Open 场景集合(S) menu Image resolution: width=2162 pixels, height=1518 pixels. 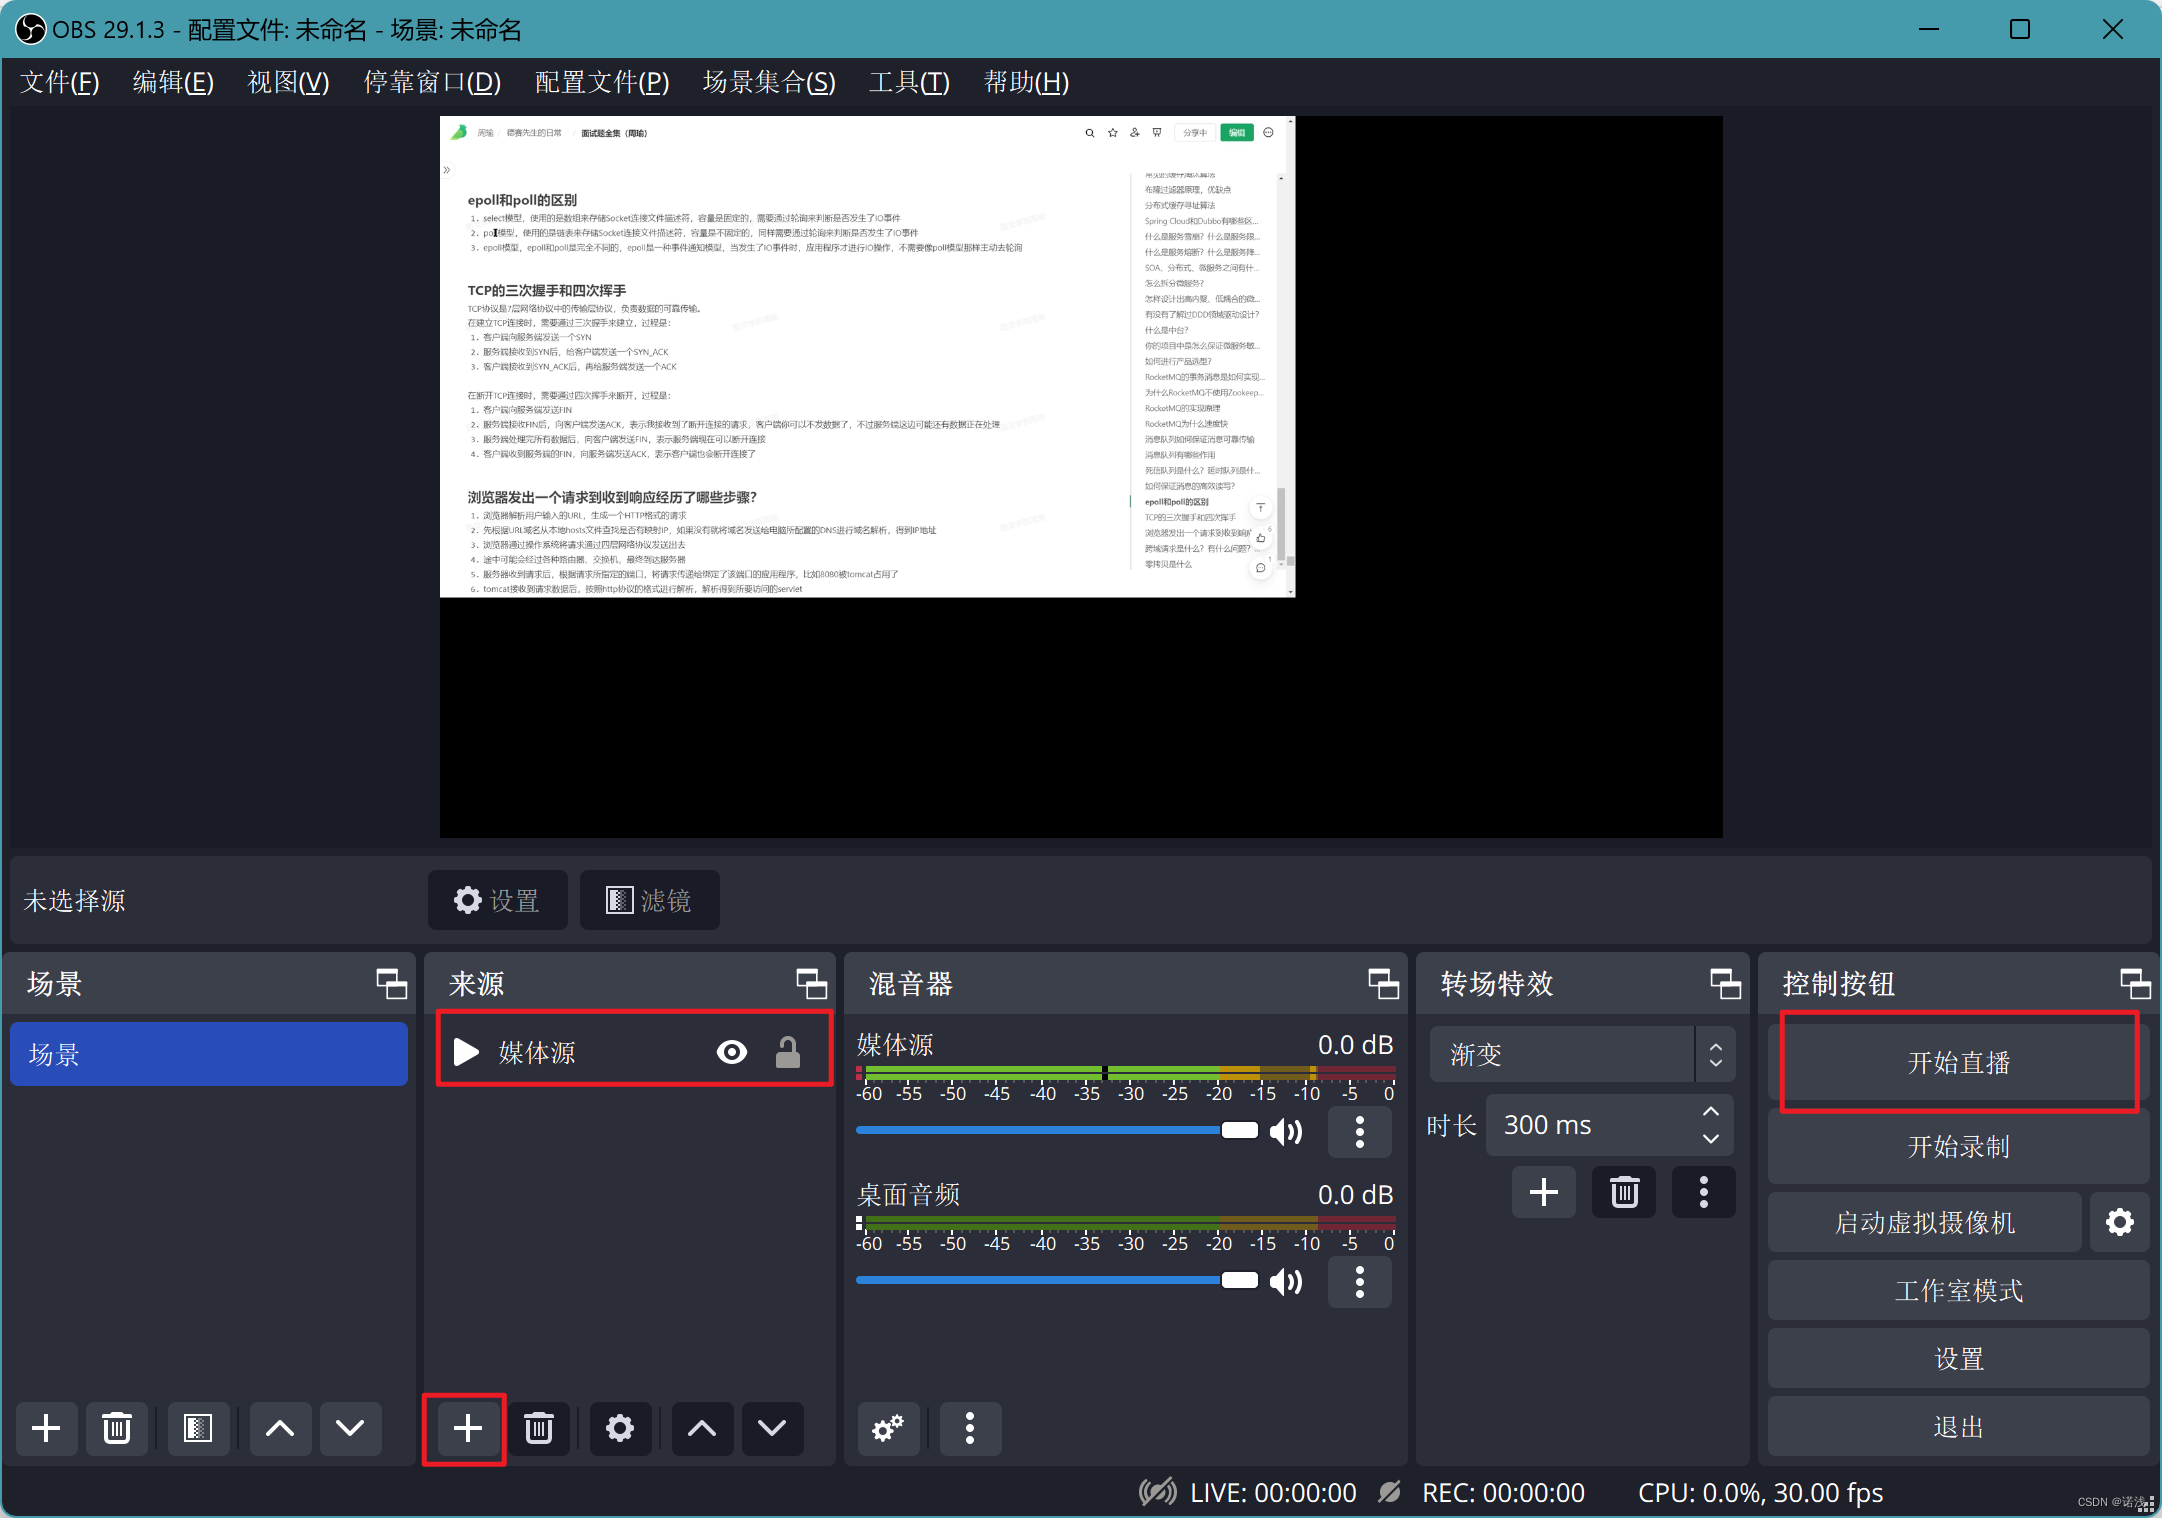coord(769,82)
